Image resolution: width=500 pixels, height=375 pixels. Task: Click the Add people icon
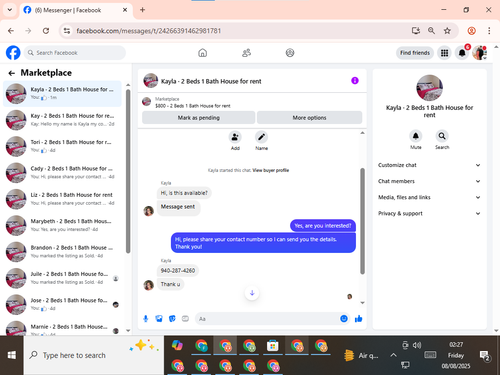(x=235, y=137)
